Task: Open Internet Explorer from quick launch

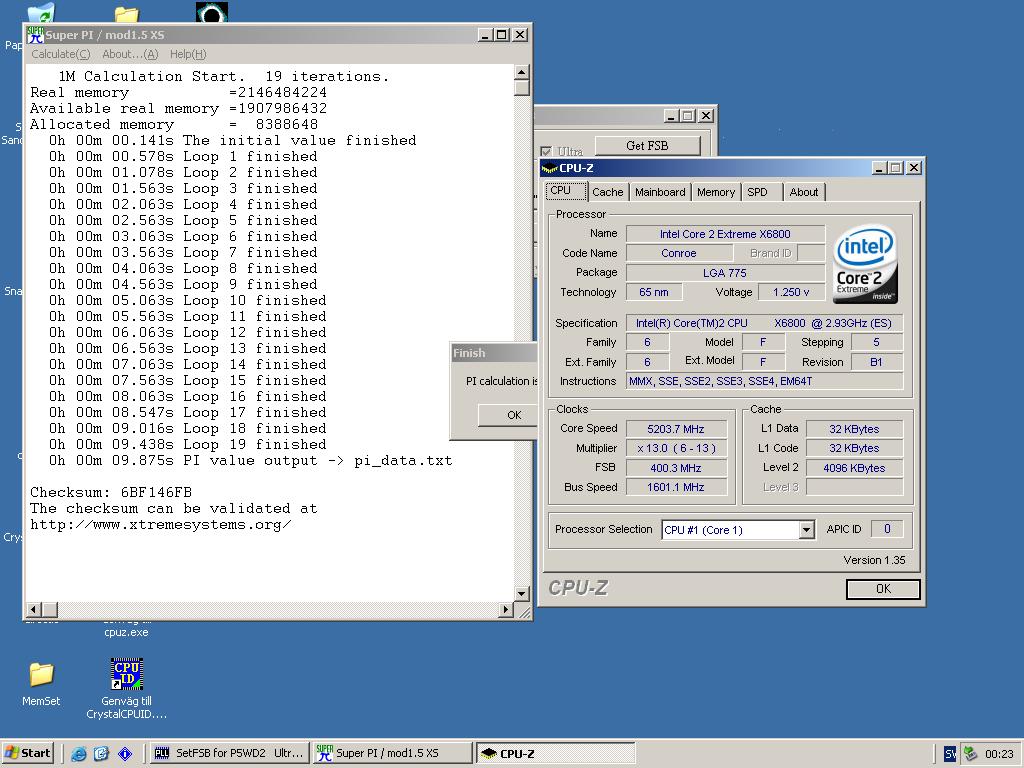Action: [x=79, y=754]
